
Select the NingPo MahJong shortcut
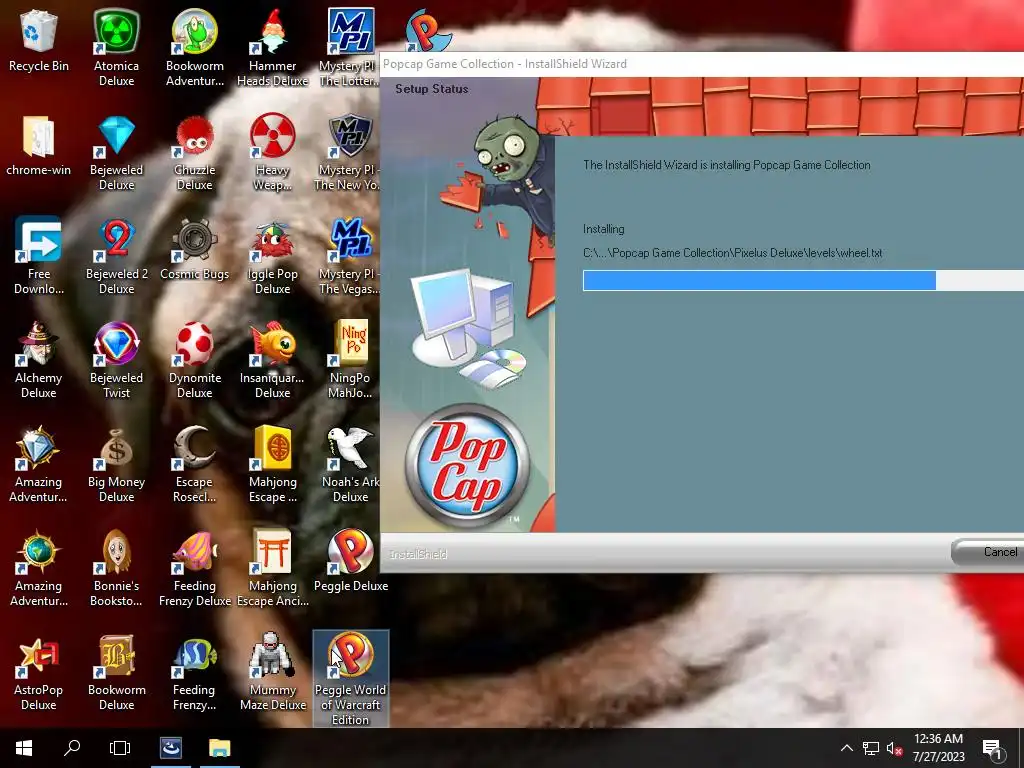pyautogui.click(x=350, y=359)
